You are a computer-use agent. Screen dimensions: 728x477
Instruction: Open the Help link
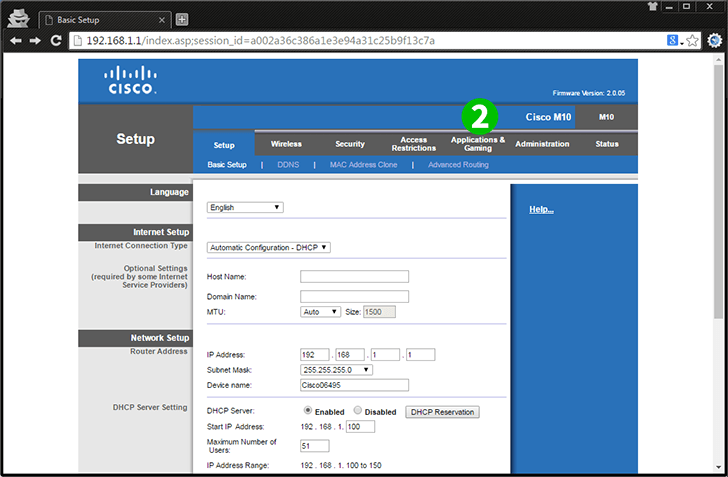tap(541, 209)
